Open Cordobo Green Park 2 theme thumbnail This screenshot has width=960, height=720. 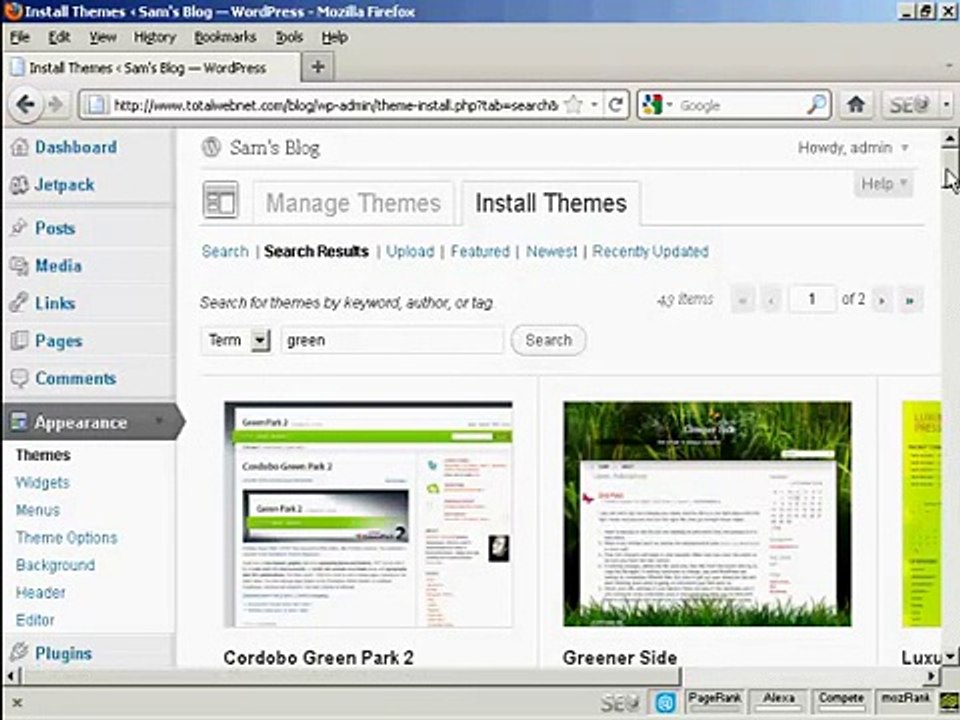(368, 514)
